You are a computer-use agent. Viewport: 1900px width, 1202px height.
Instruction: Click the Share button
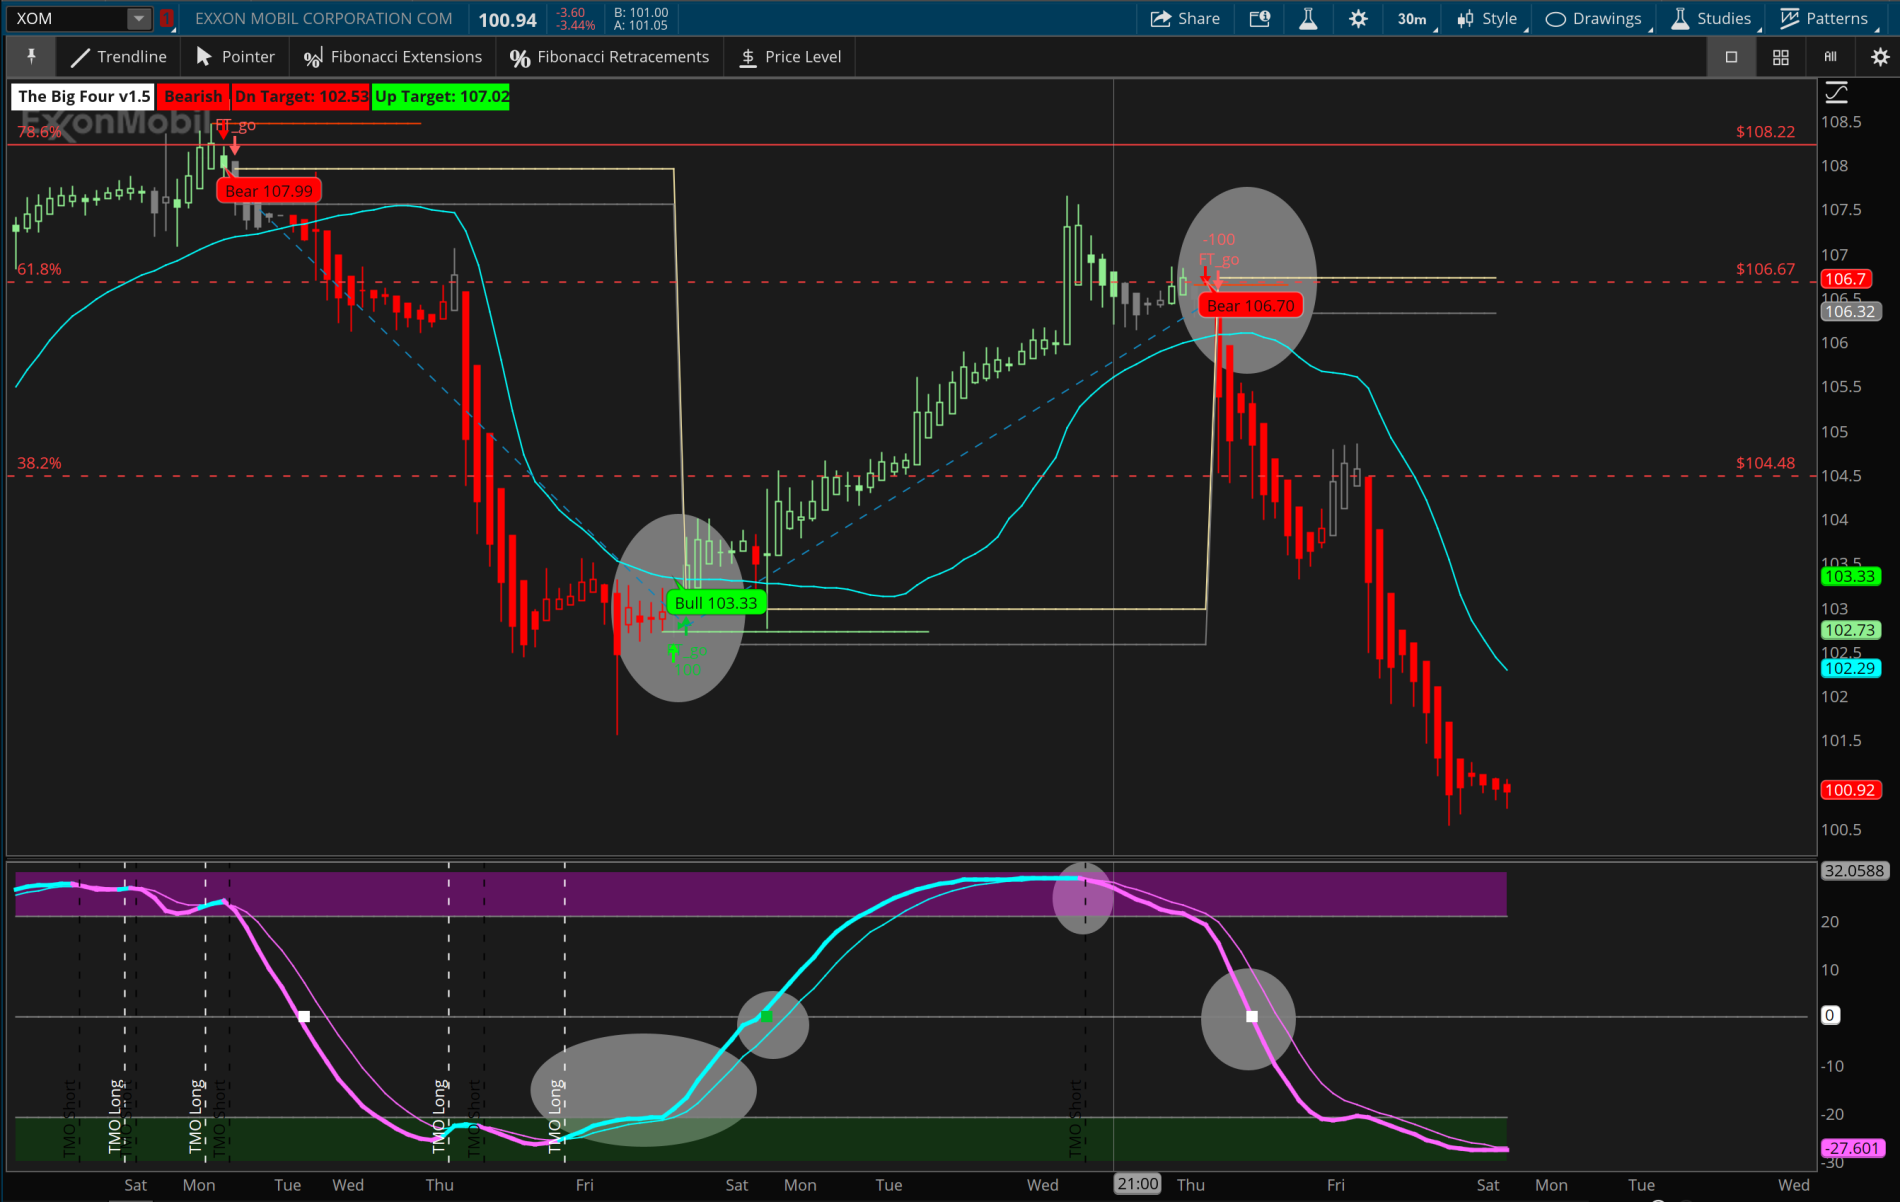tap(1185, 19)
